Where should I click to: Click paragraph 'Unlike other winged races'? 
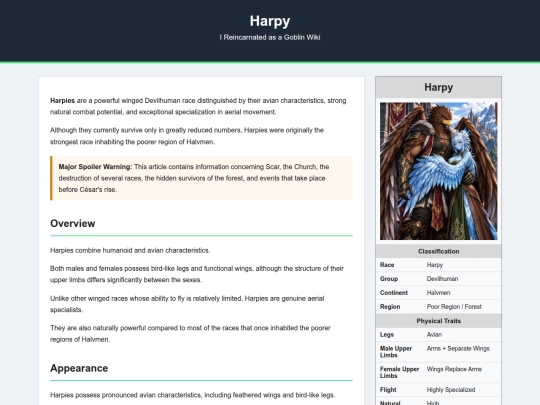click(x=187, y=304)
